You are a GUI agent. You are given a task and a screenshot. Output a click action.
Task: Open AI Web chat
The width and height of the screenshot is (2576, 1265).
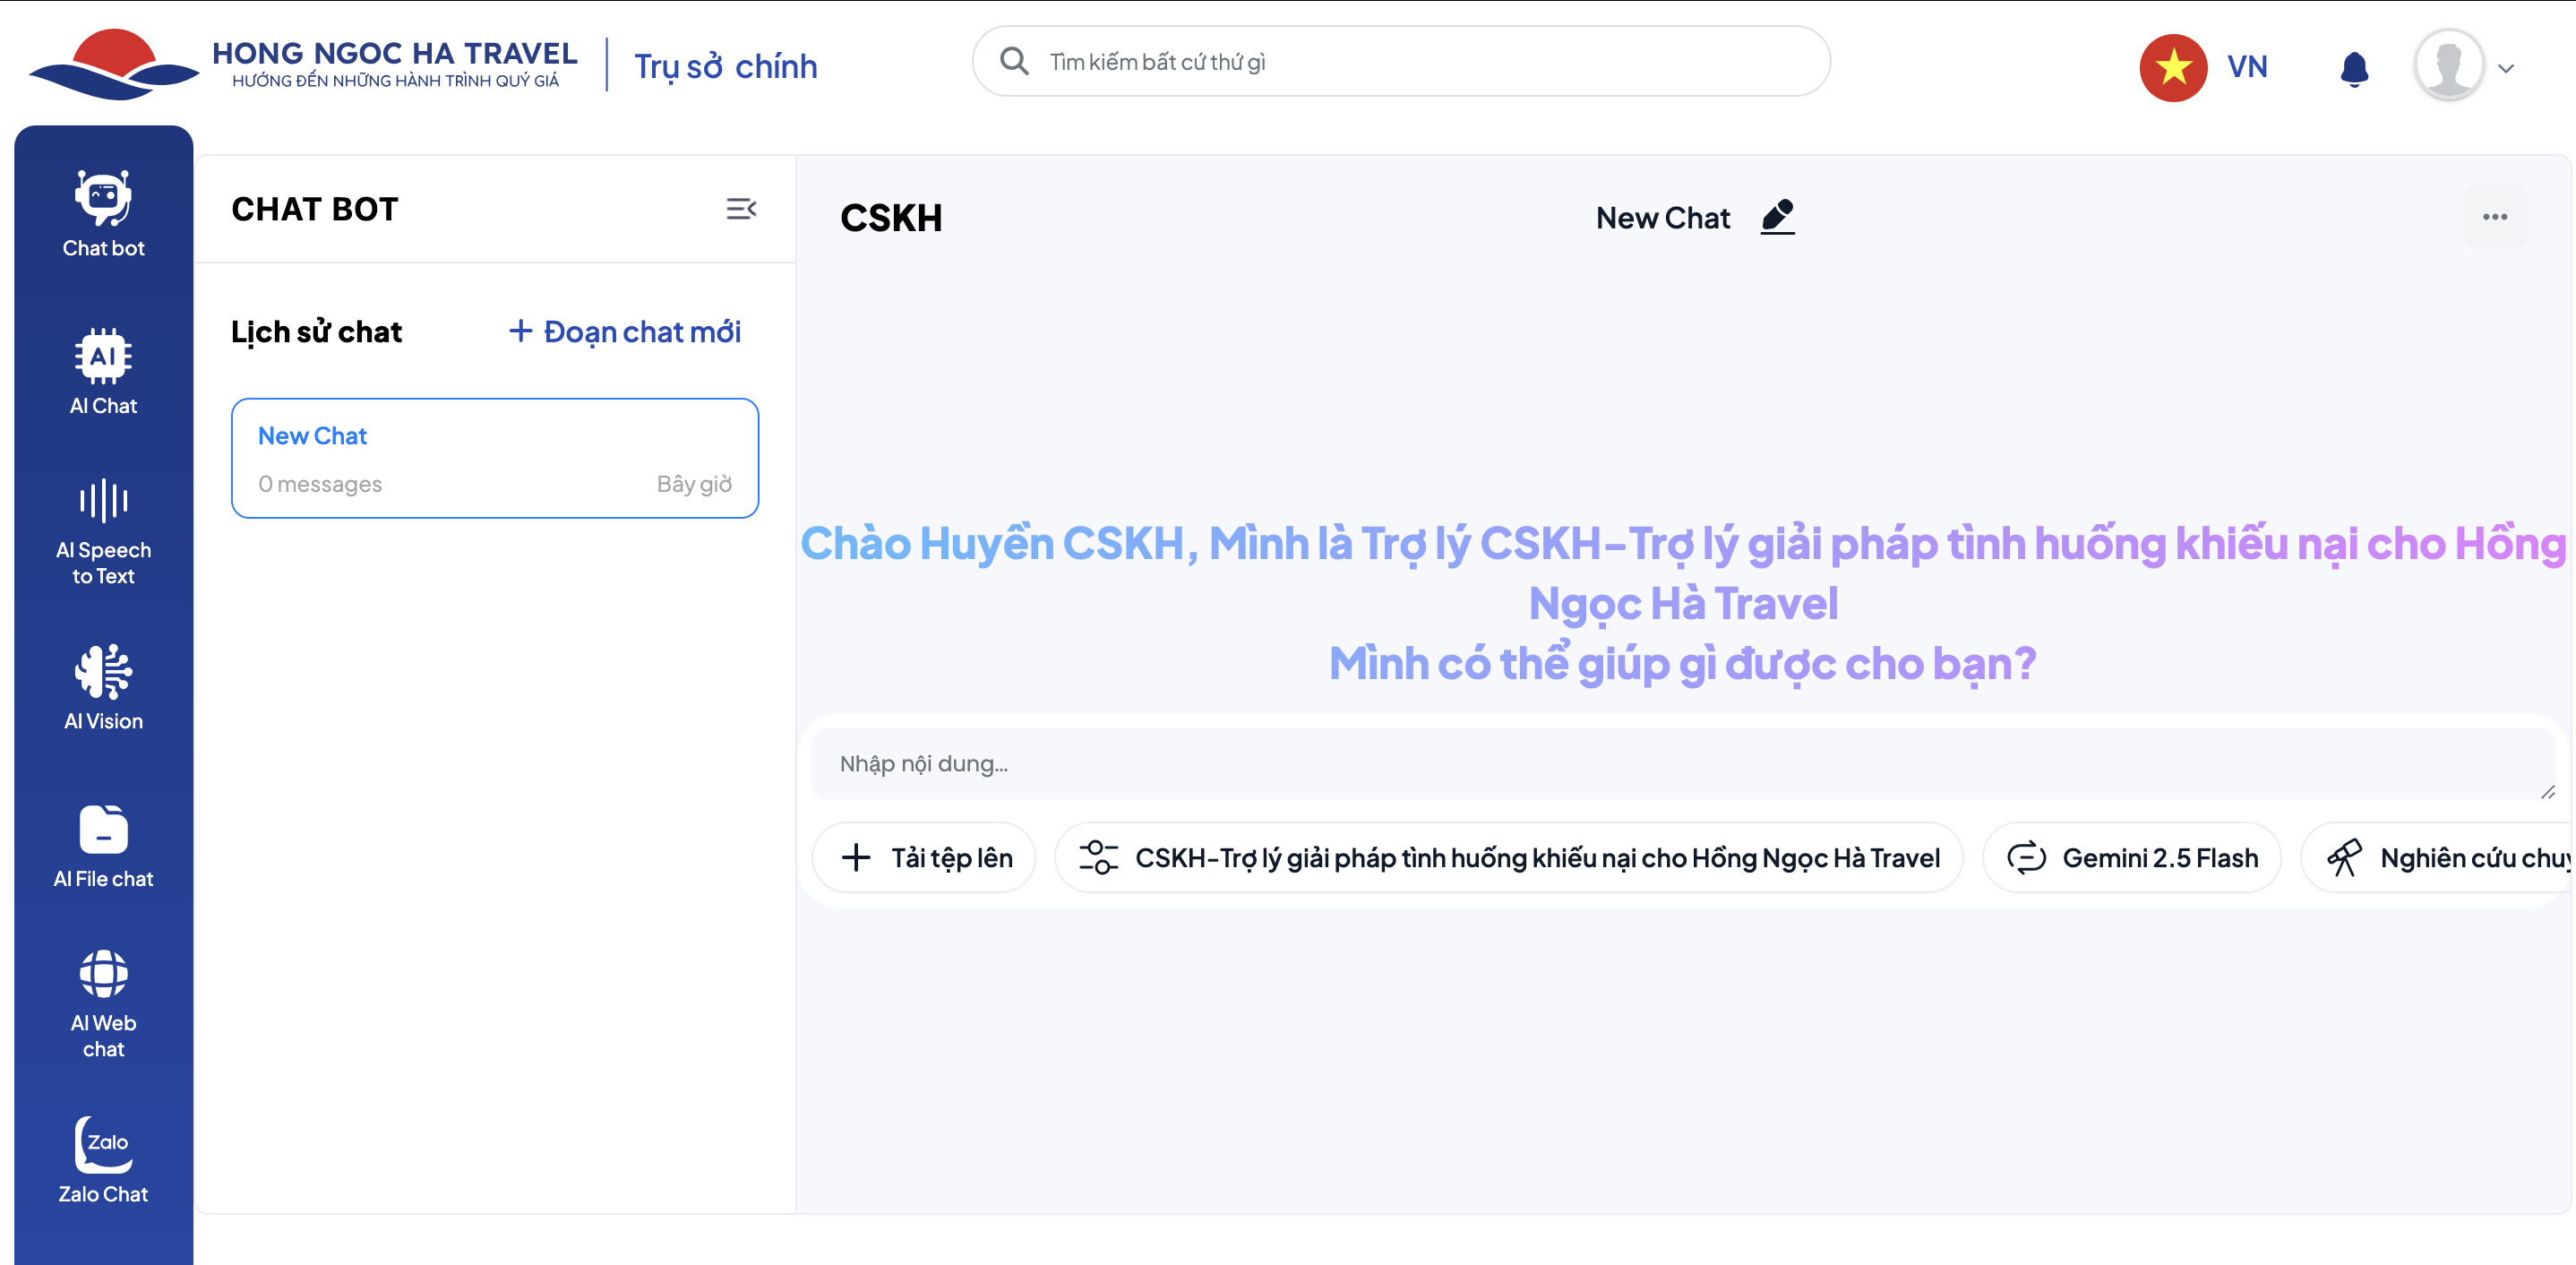103,1003
